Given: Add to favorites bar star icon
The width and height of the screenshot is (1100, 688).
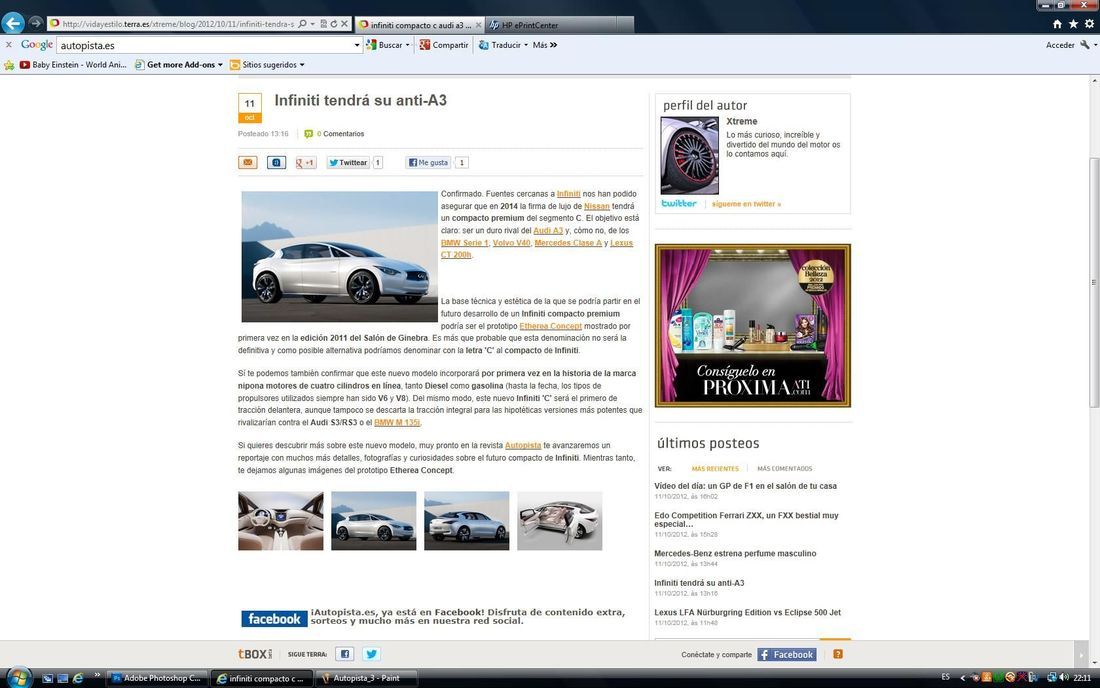Looking at the screenshot, I should [x=9, y=65].
